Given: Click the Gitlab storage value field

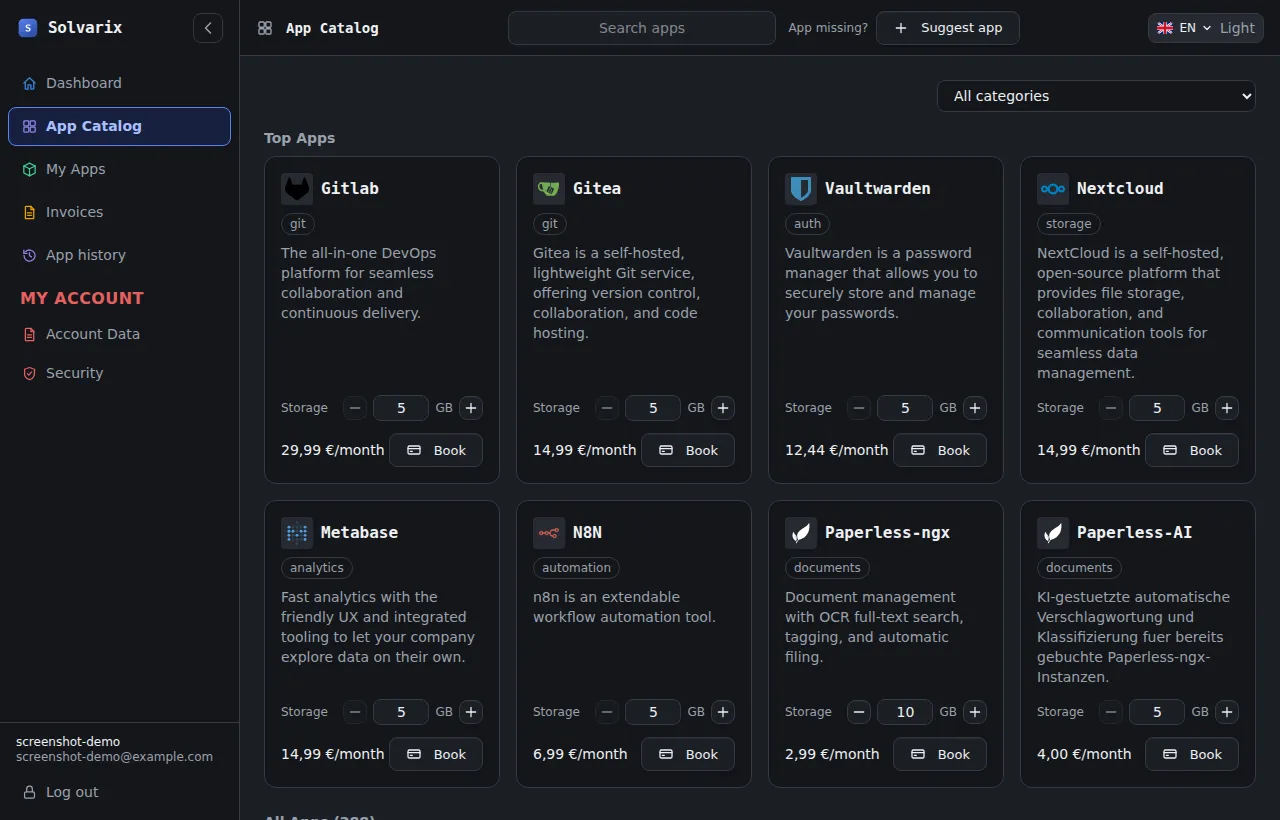Looking at the screenshot, I should tap(401, 408).
